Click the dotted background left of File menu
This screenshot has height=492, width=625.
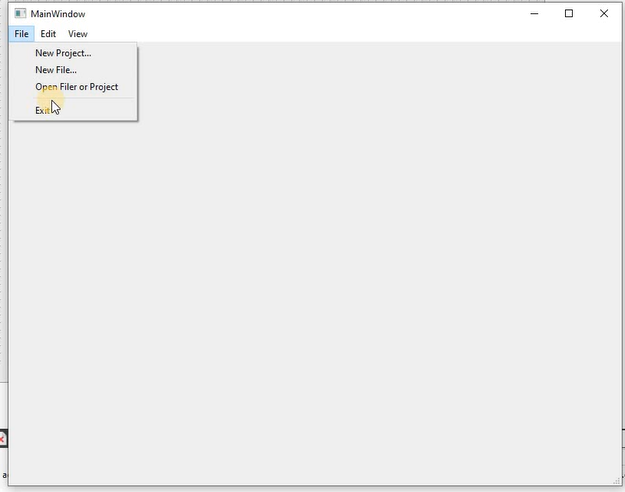pyautogui.click(x=4, y=200)
